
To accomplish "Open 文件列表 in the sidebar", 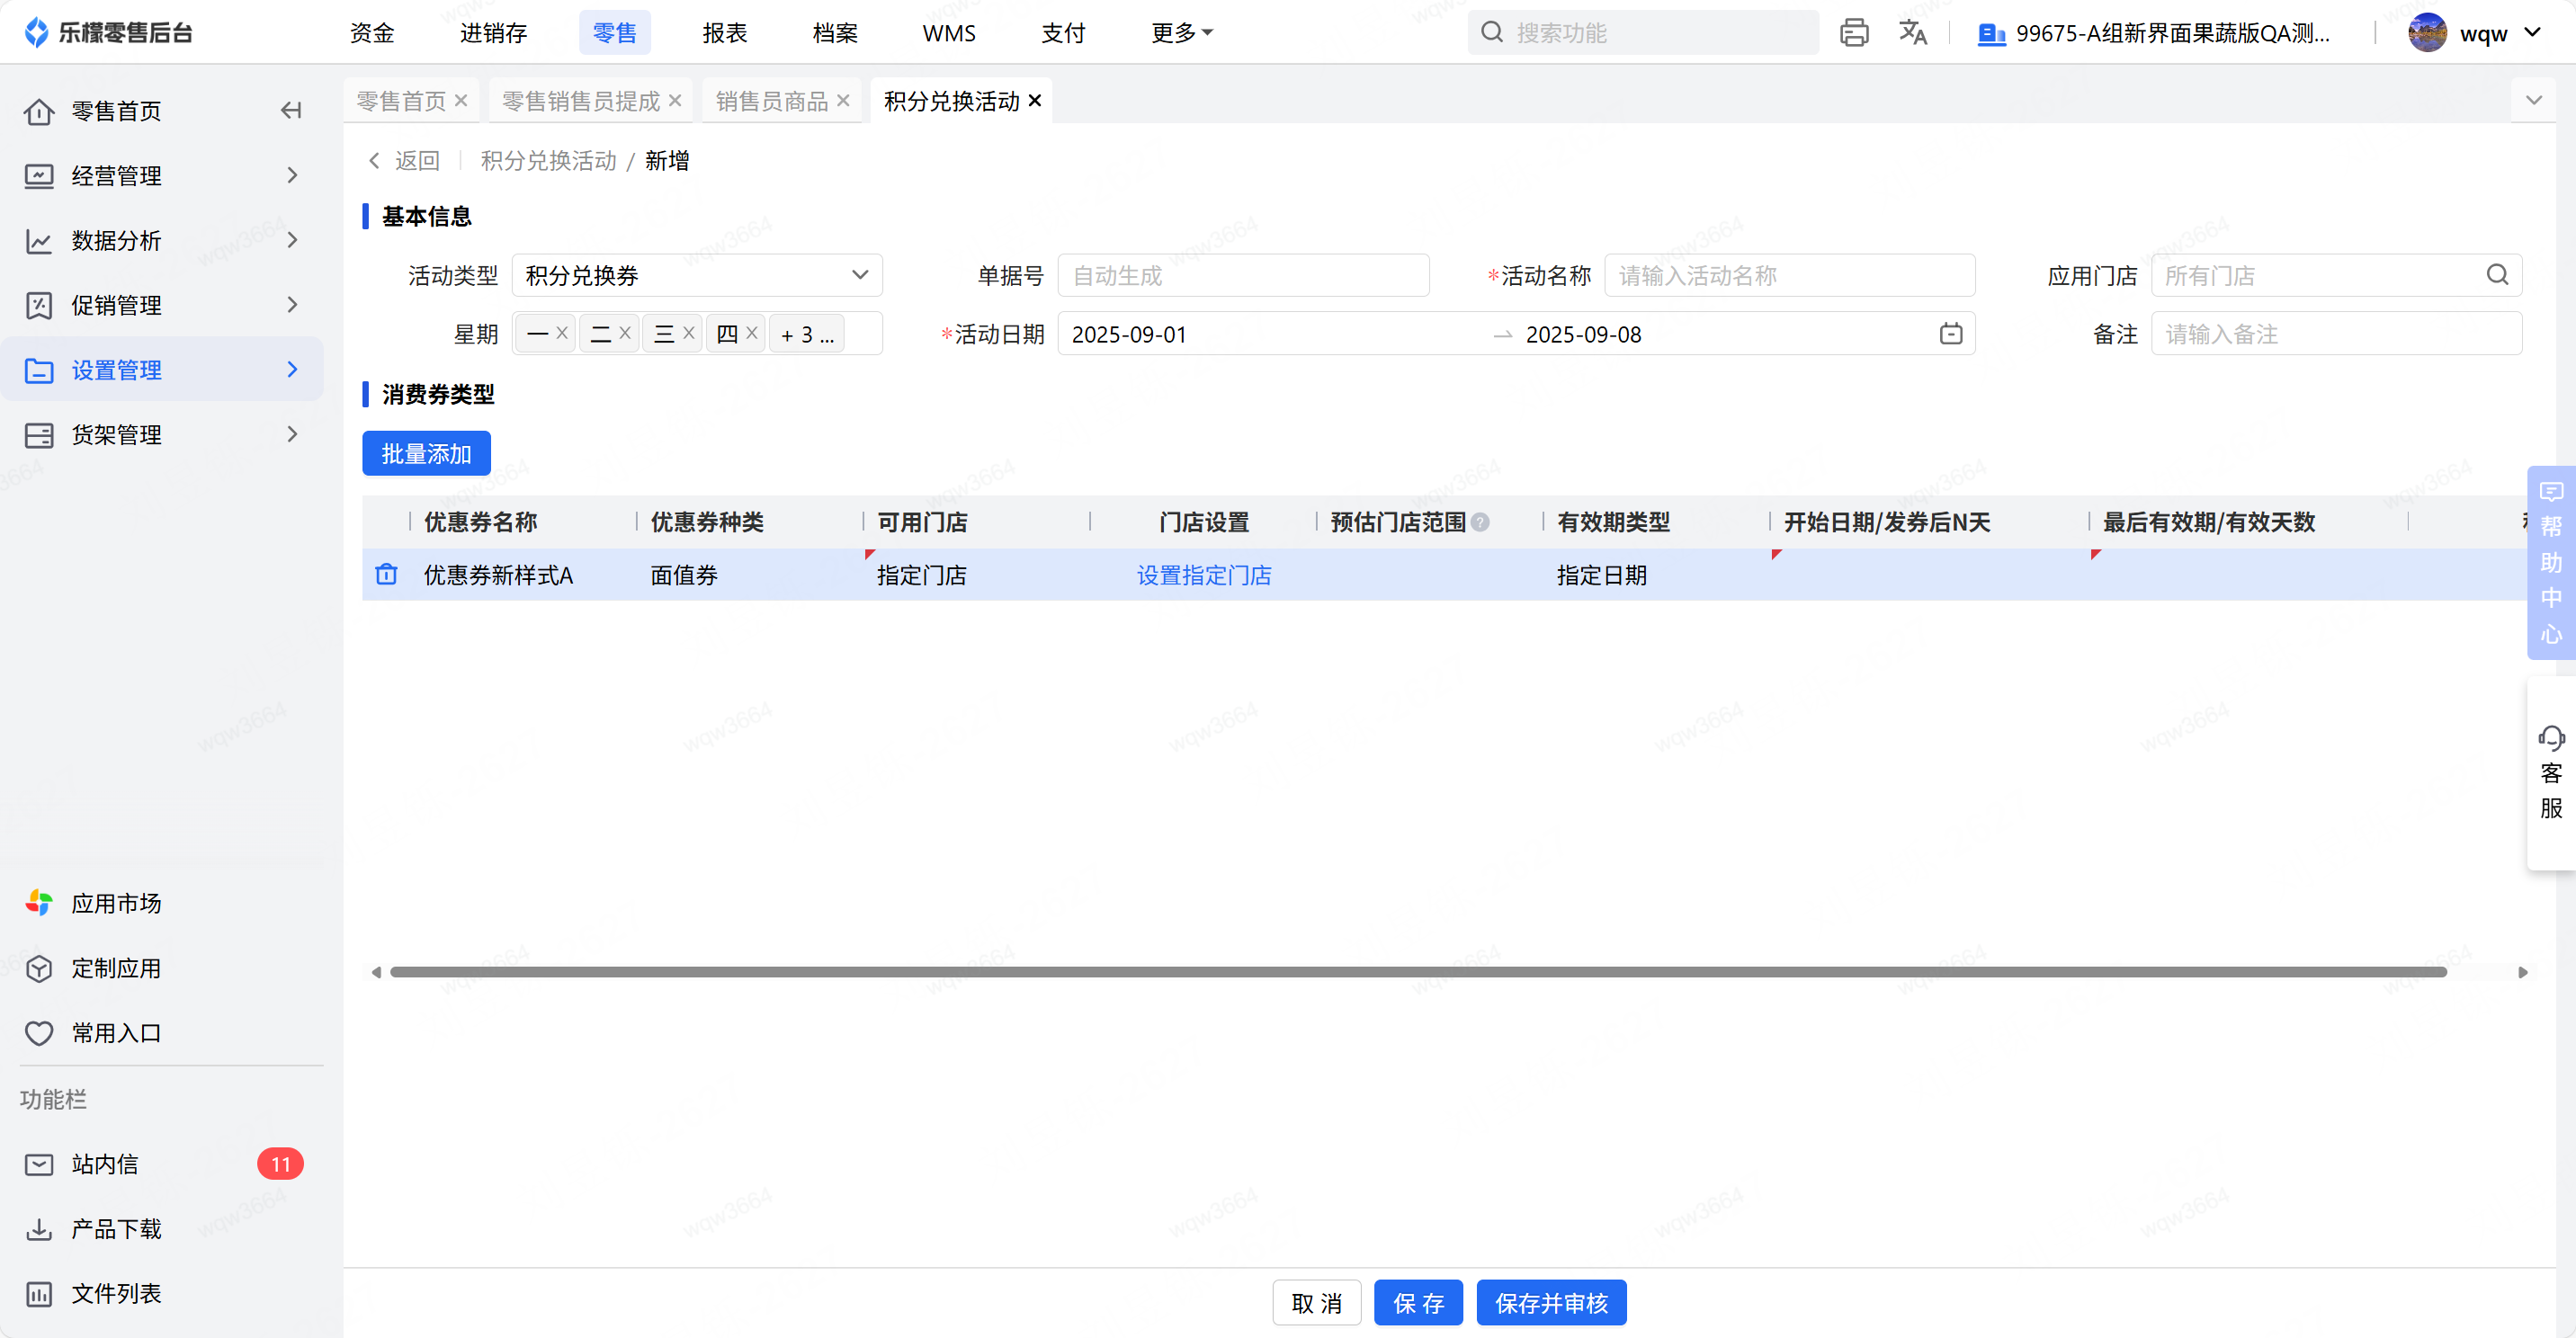I will coord(116,1294).
